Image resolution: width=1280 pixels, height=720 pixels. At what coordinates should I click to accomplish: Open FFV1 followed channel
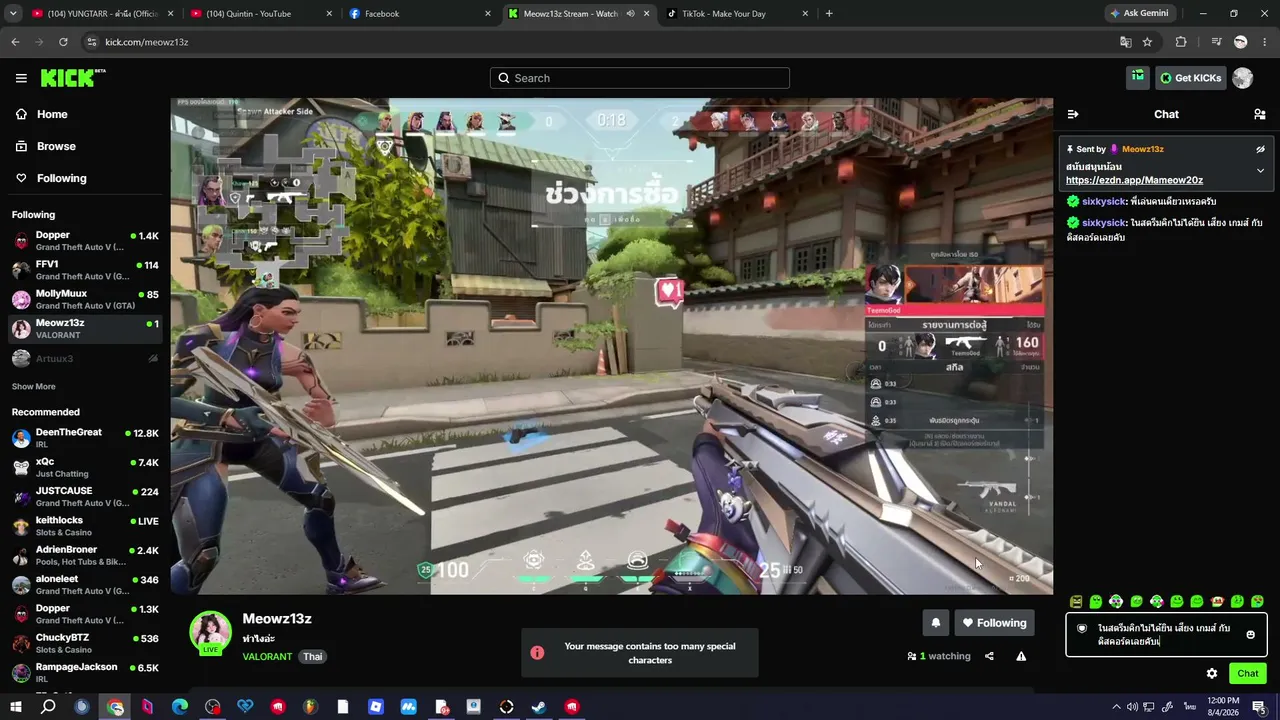coord(85,270)
